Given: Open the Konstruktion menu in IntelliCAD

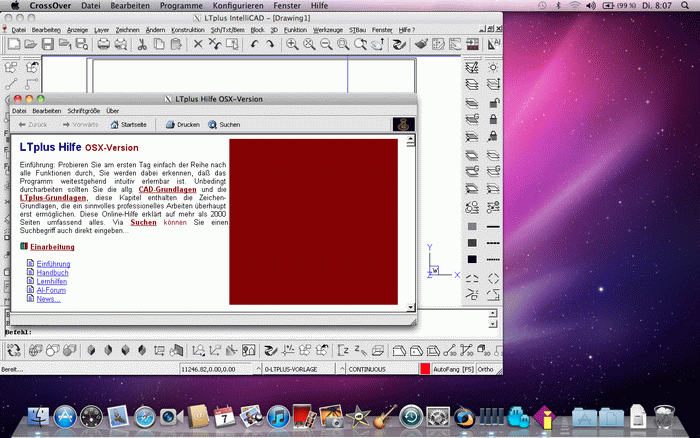Looking at the screenshot, I should coord(188,30).
